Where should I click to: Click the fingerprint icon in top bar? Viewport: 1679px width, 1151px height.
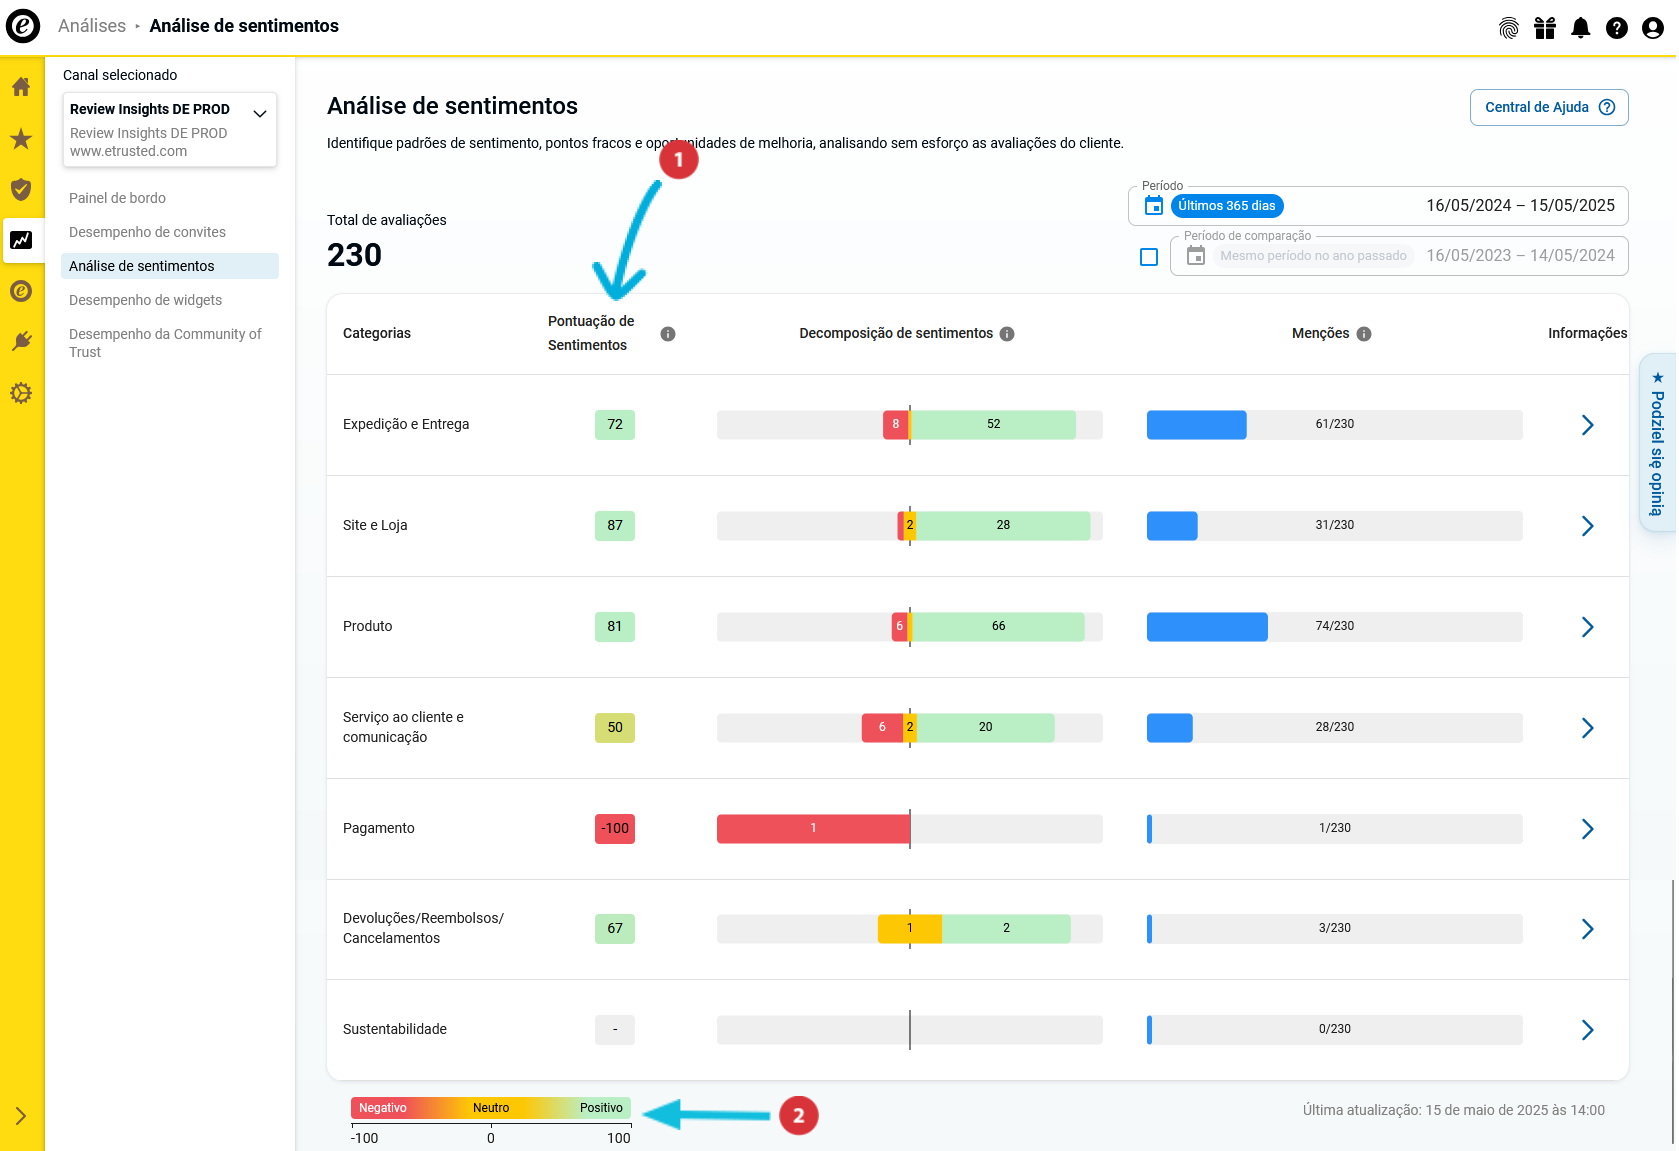click(x=1509, y=28)
